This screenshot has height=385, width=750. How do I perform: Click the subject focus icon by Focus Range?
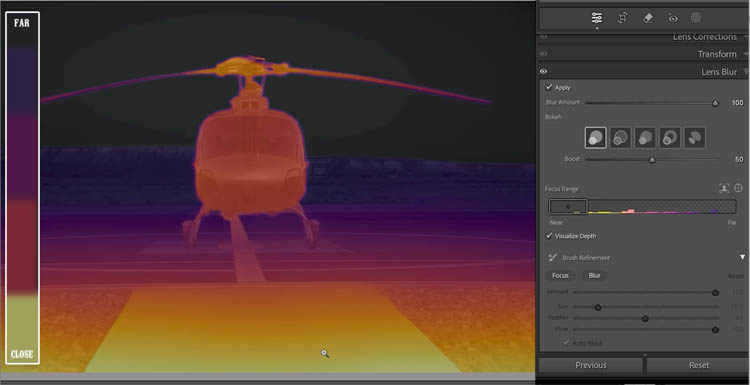point(724,188)
